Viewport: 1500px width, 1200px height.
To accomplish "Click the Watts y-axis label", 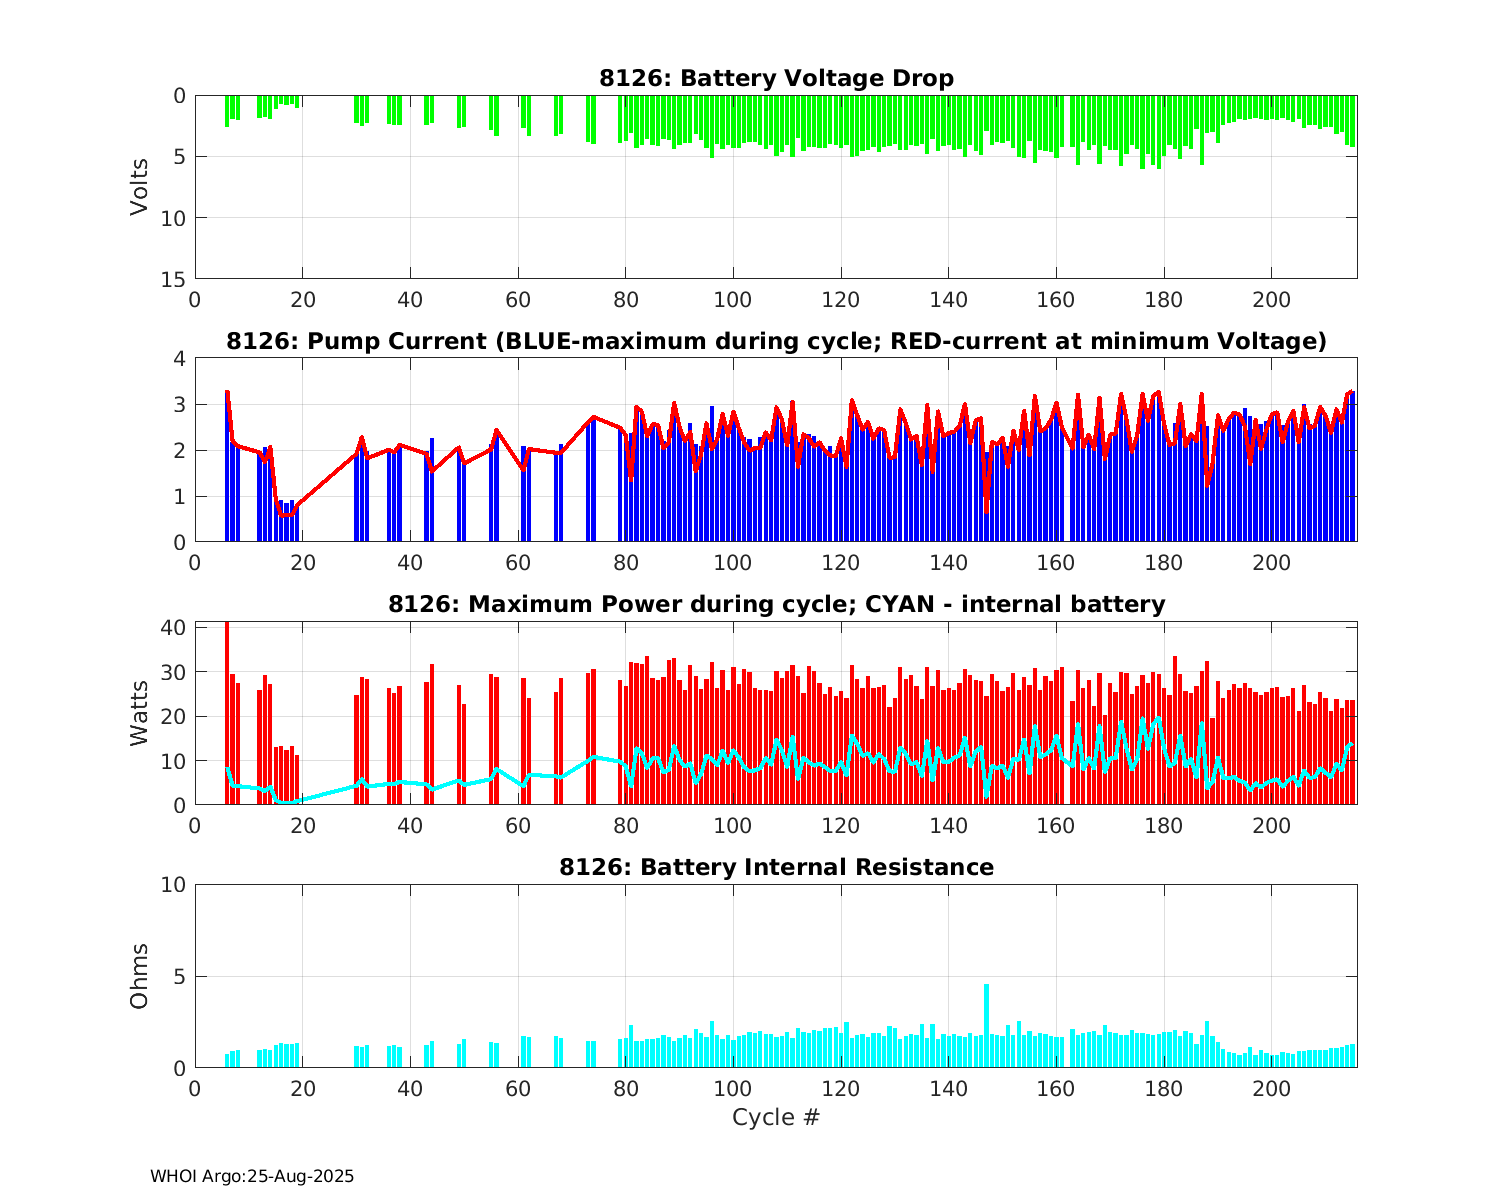I will (139, 713).
